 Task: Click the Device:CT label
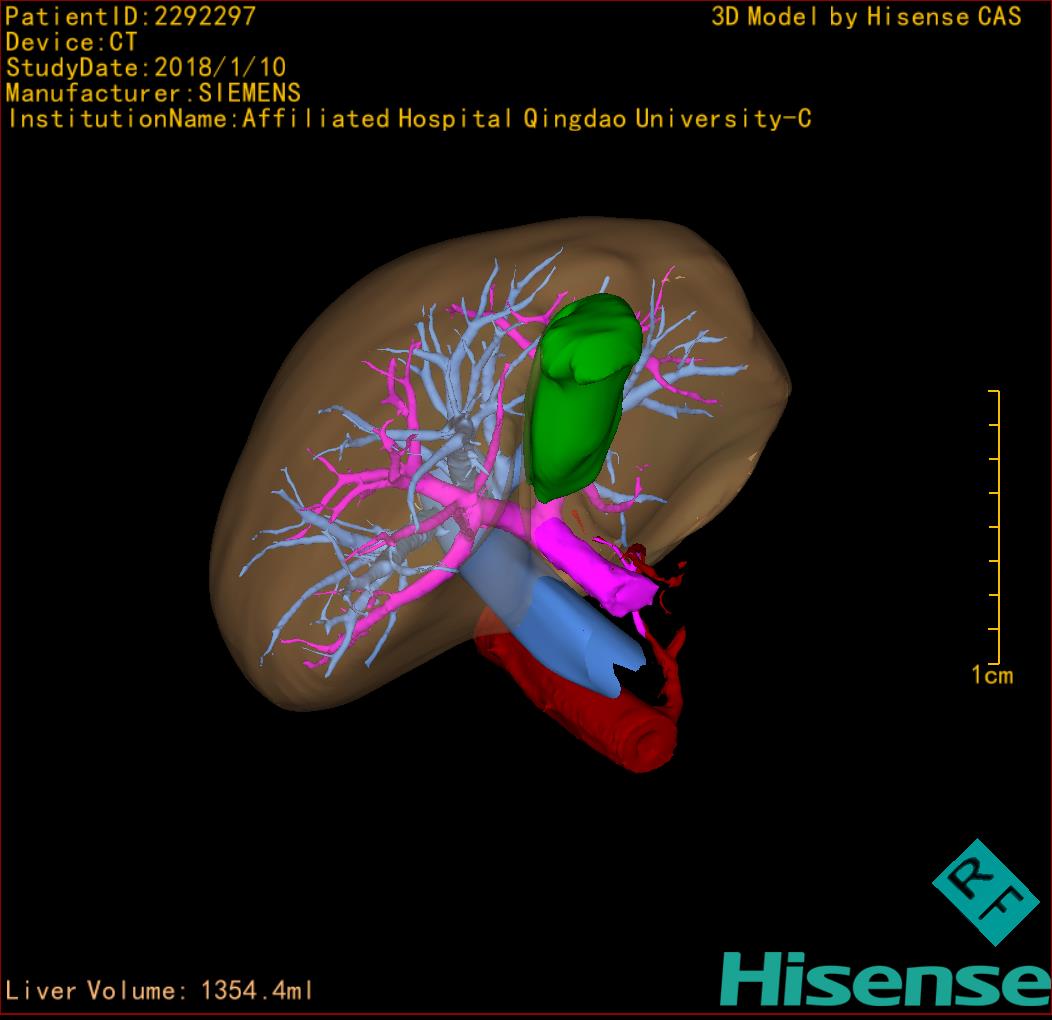tap(71, 42)
